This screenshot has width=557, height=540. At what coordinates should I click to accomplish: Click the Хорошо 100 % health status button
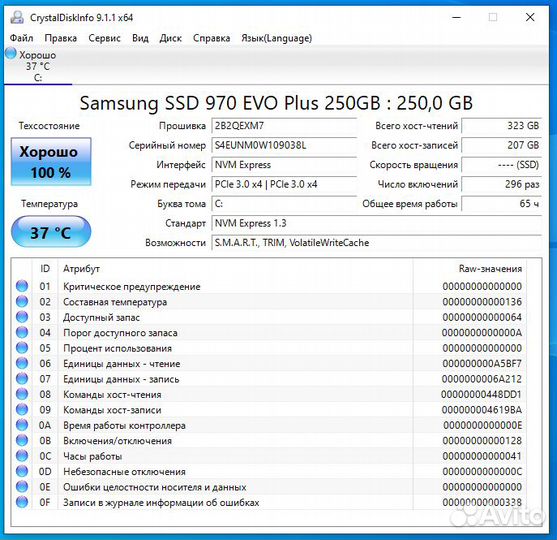[51, 162]
